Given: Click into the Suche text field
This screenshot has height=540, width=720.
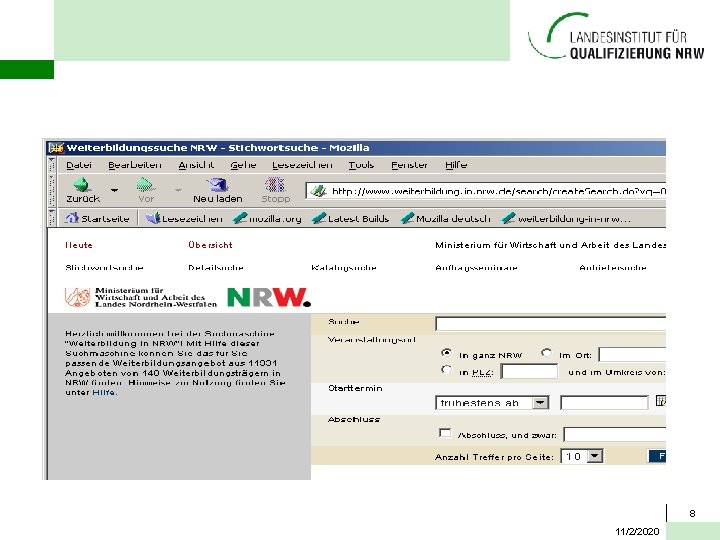Looking at the screenshot, I should 551,324.
